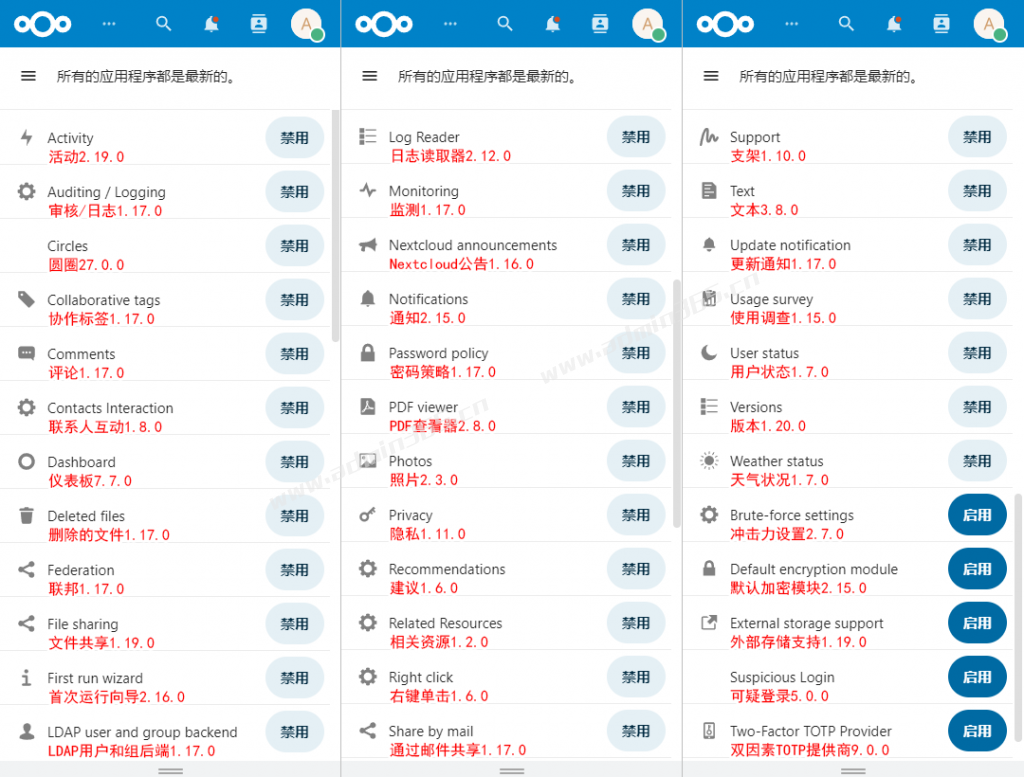This screenshot has height=777, width=1024.
Task: Click the Weather status sun icon
Action: 709,460
